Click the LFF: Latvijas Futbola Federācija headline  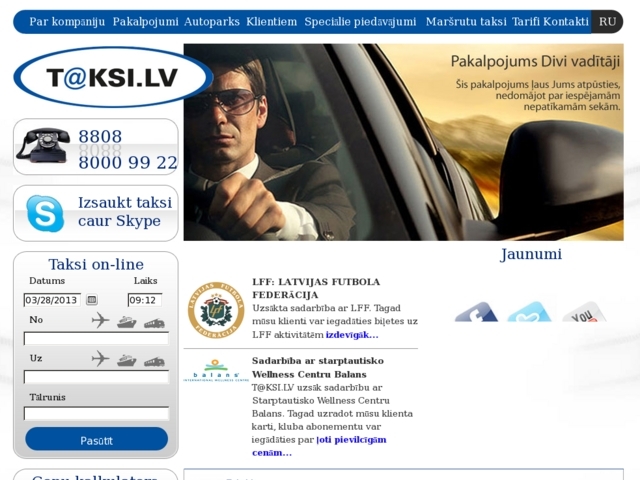pyautogui.click(x=316, y=288)
